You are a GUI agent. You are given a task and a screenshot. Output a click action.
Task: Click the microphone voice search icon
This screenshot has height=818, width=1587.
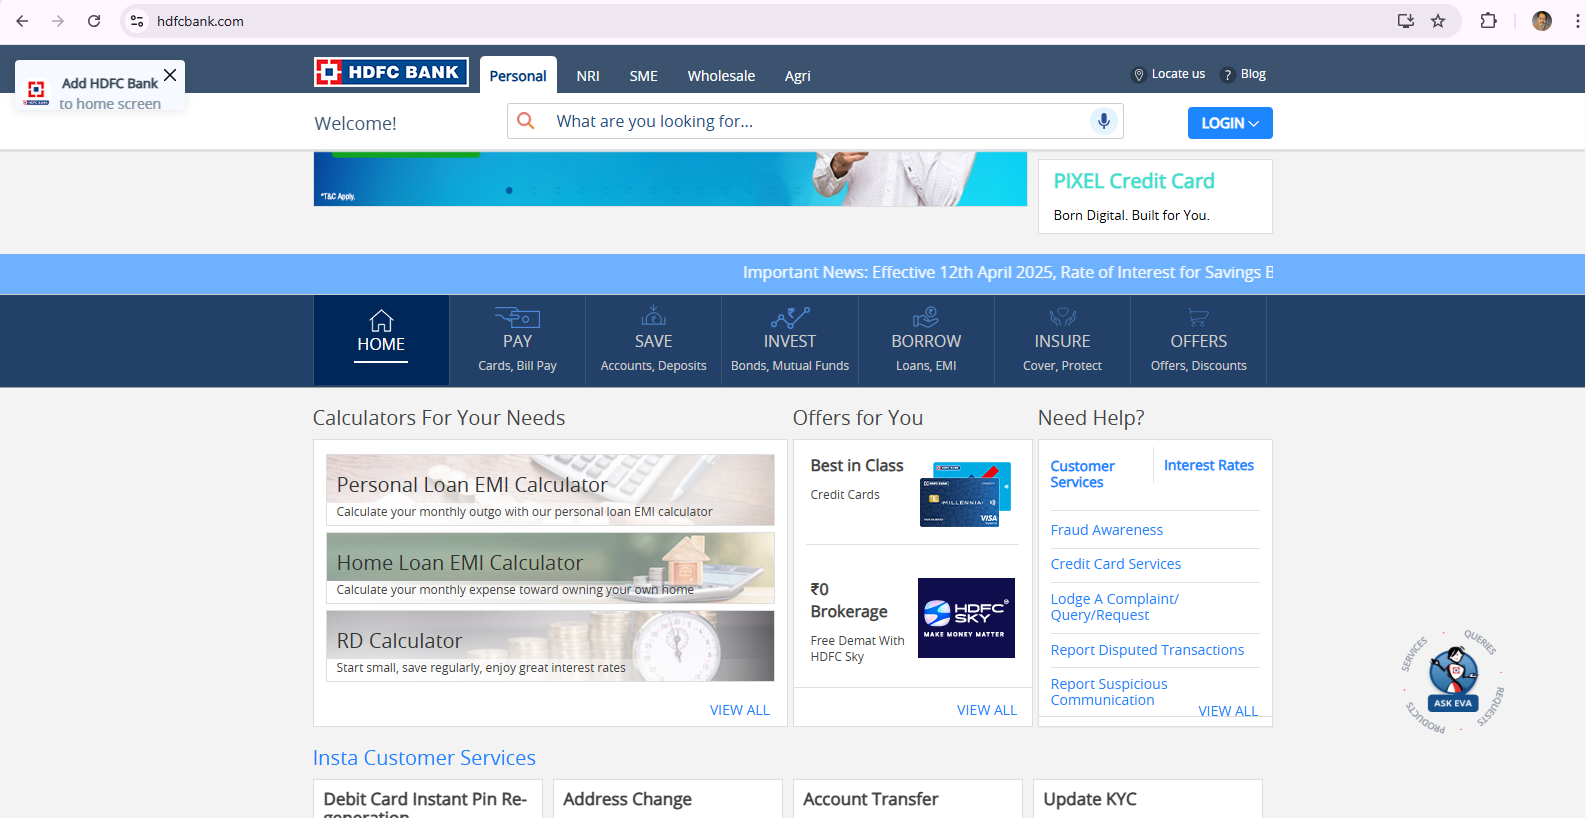tap(1103, 121)
